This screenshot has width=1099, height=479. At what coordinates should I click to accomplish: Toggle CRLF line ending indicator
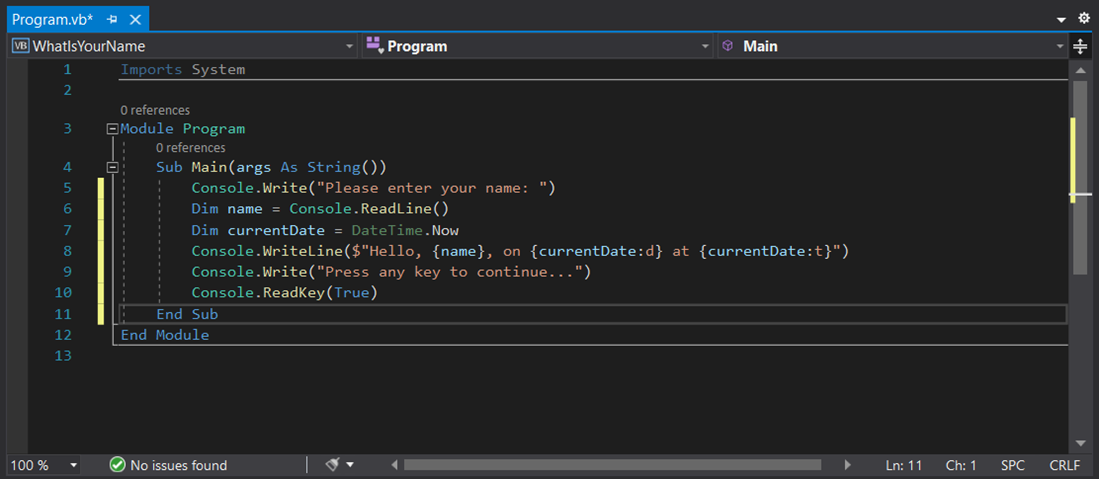coord(1064,465)
